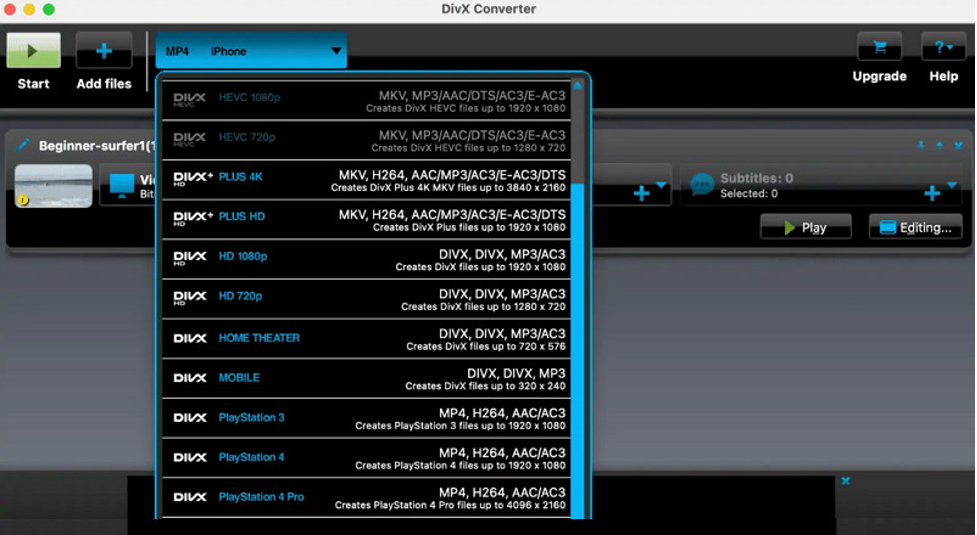Screen dimensions: 977x535
Task: Click the Play preview button
Action: tap(805, 227)
